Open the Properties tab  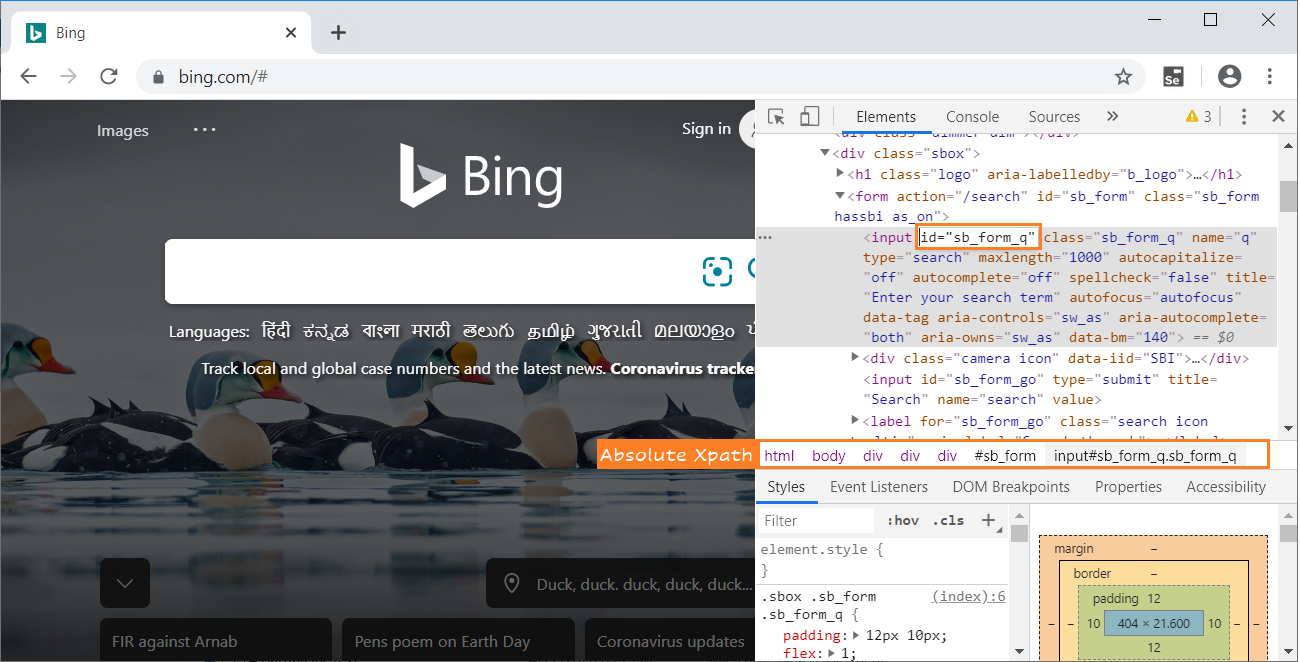1128,487
